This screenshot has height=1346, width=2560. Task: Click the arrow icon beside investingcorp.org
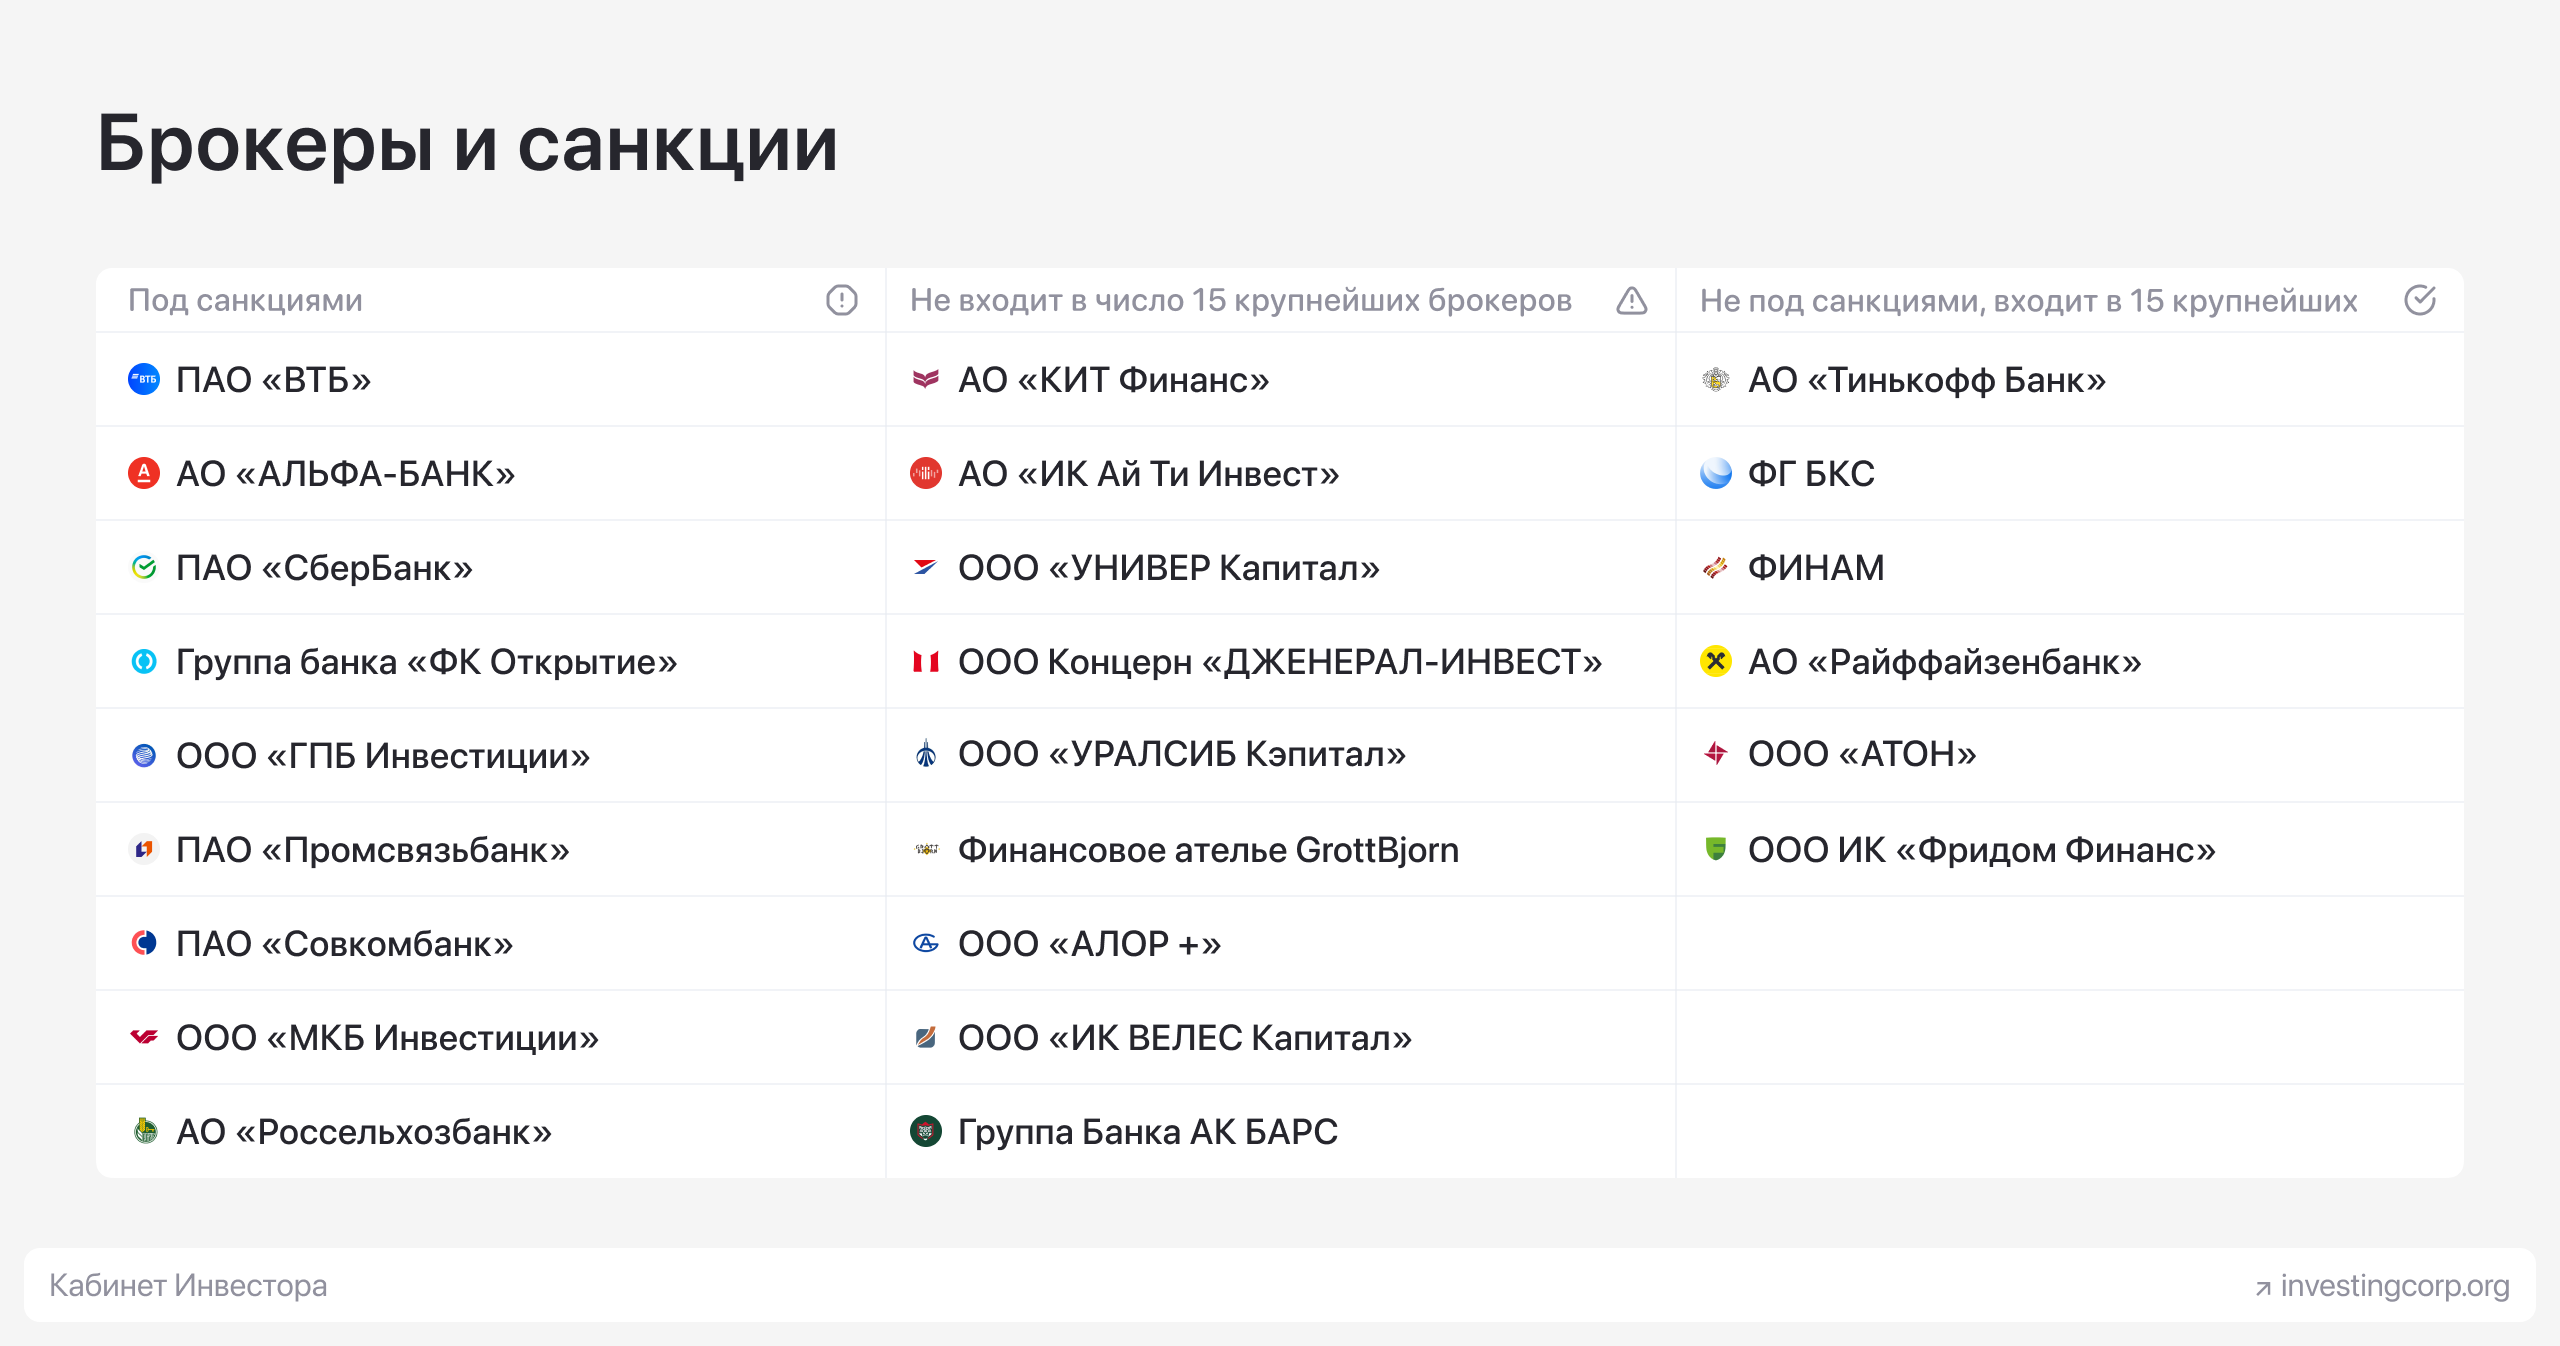coord(2263,1288)
